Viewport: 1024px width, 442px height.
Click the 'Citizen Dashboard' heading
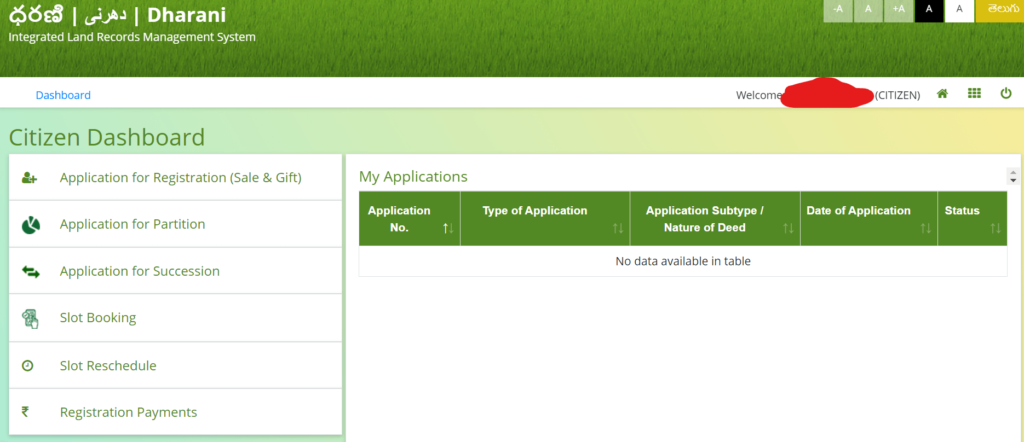[x=107, y=138]
